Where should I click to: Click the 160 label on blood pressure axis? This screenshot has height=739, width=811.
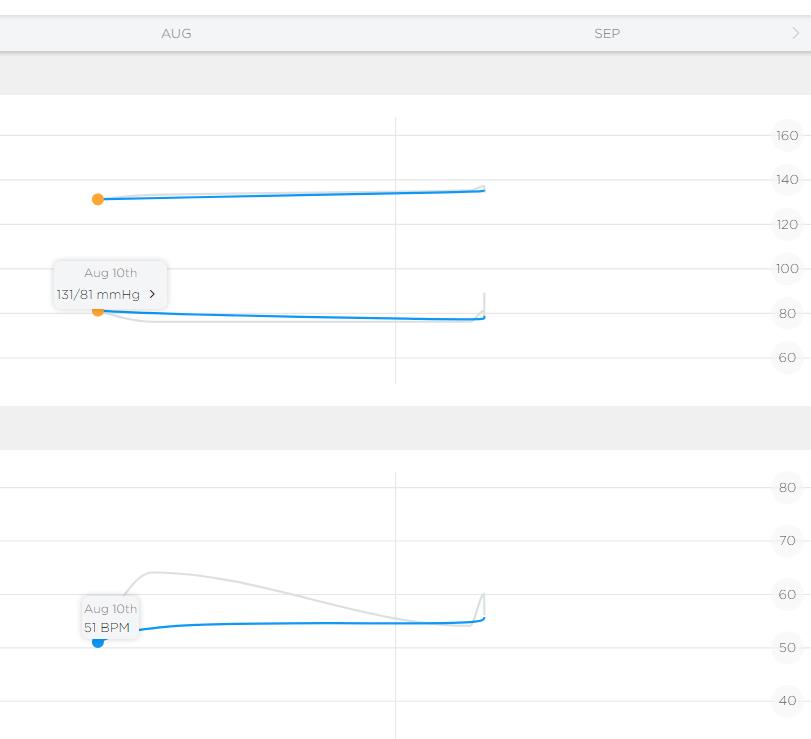787,135
